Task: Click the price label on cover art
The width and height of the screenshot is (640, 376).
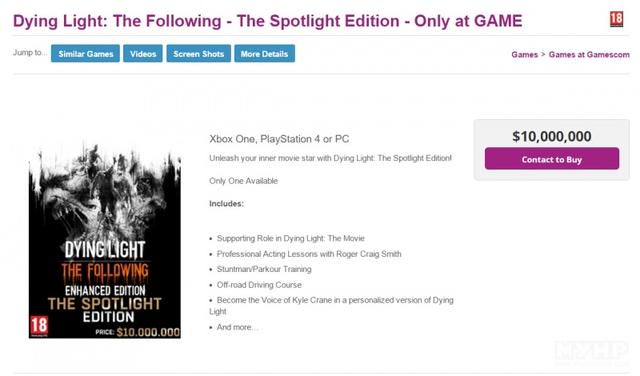Action: point(138,332)
